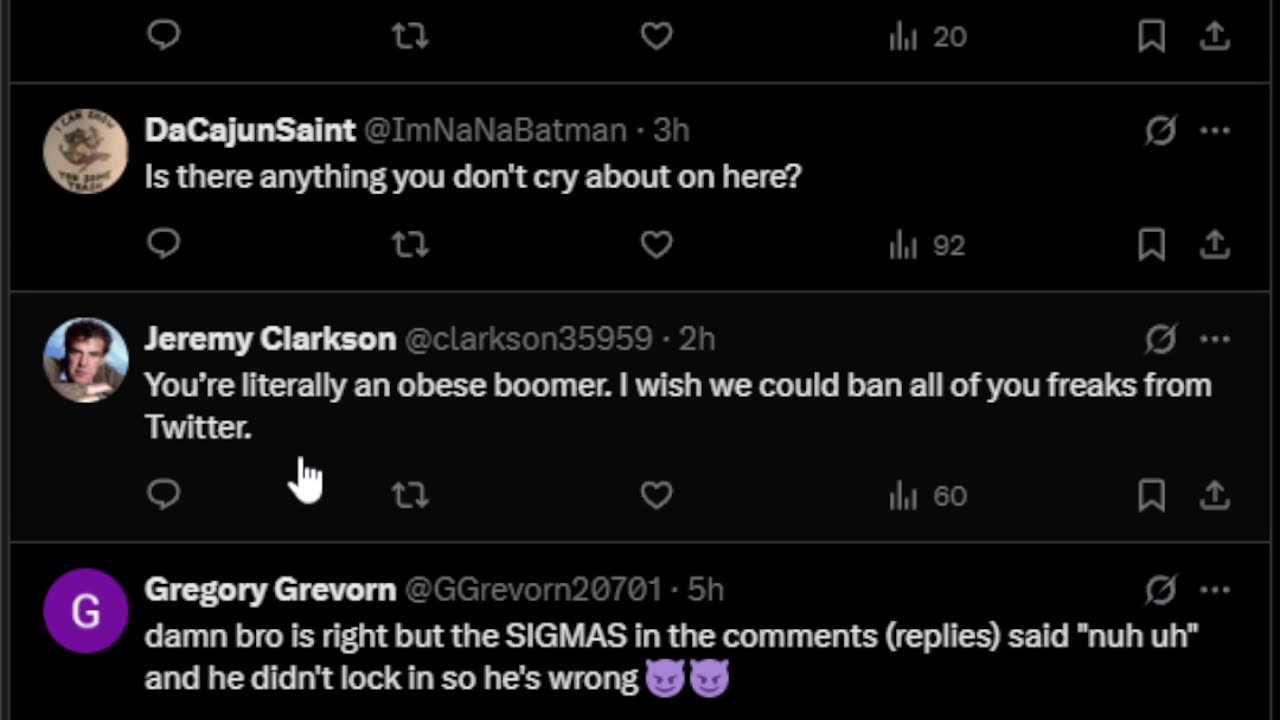The image size is (1280, 720).
Task: Share DaCajunSaint's tweet
Action: pyautogui.click(x=1214, y=244)
